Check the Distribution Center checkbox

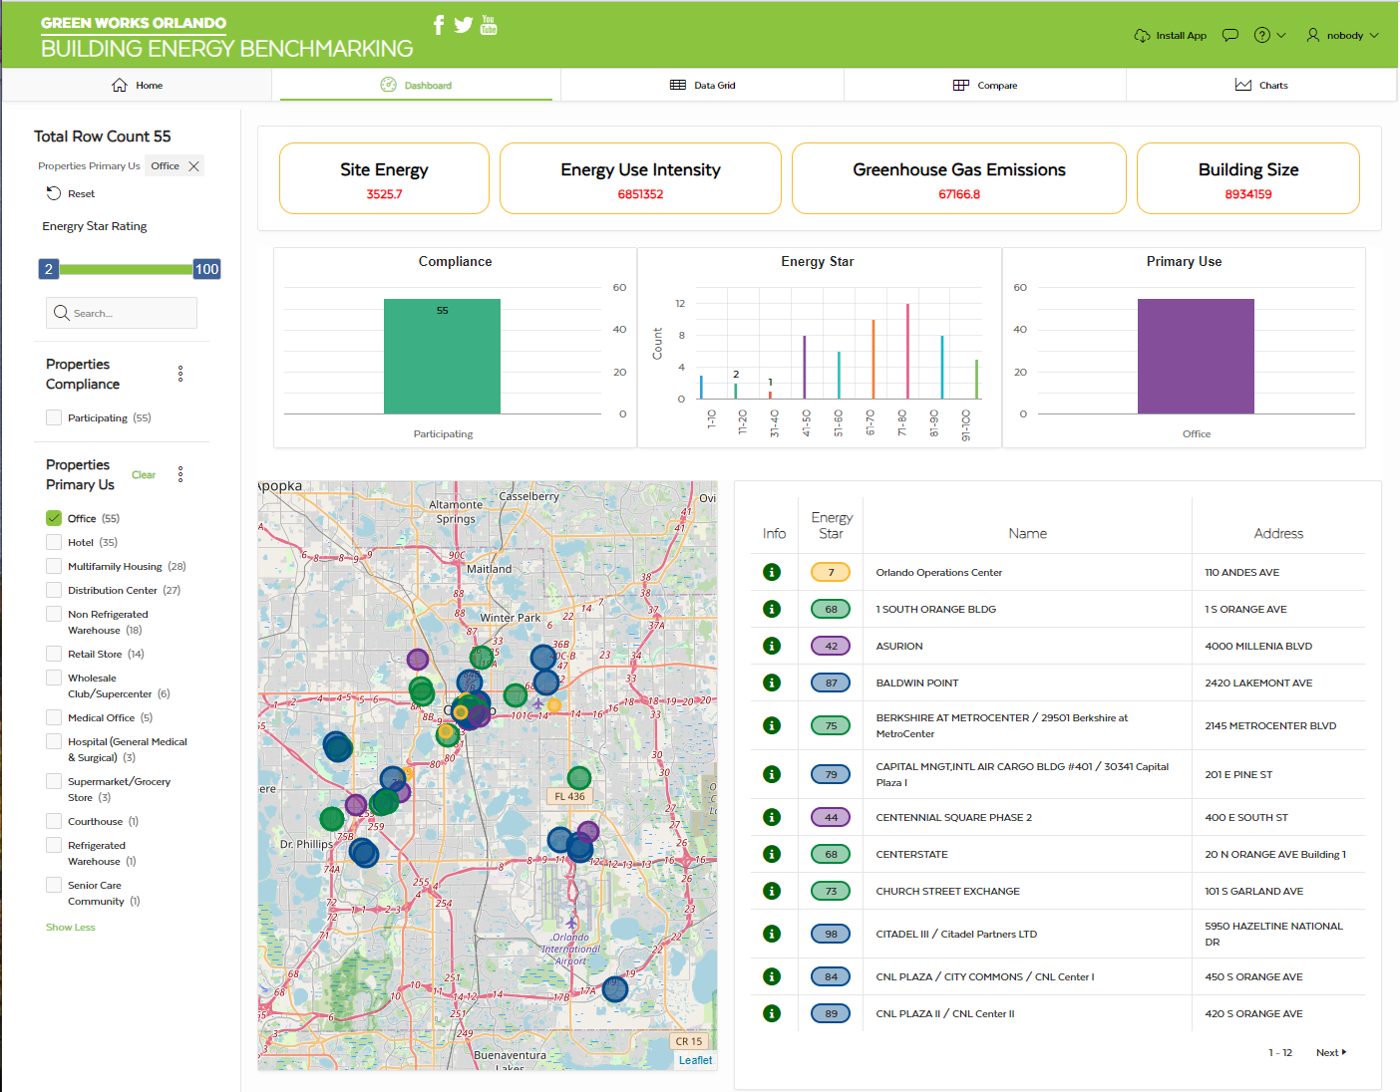click(54, 590)
